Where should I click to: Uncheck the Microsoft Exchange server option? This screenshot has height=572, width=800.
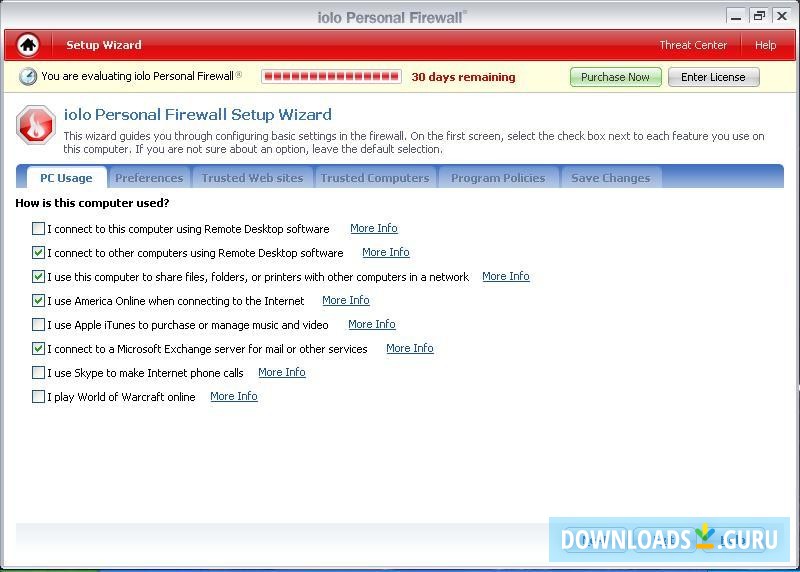38,349
